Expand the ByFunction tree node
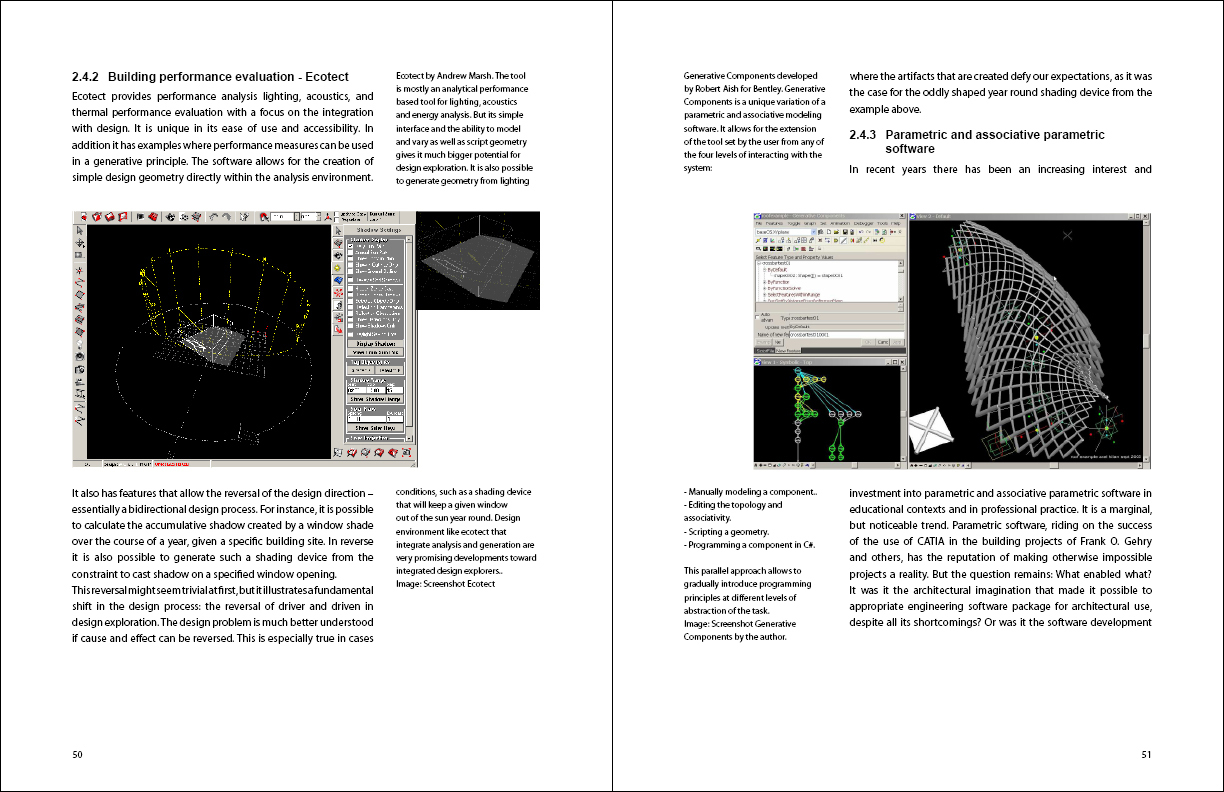The height and width of the screenshot is (792, 1224). (765, 282)
